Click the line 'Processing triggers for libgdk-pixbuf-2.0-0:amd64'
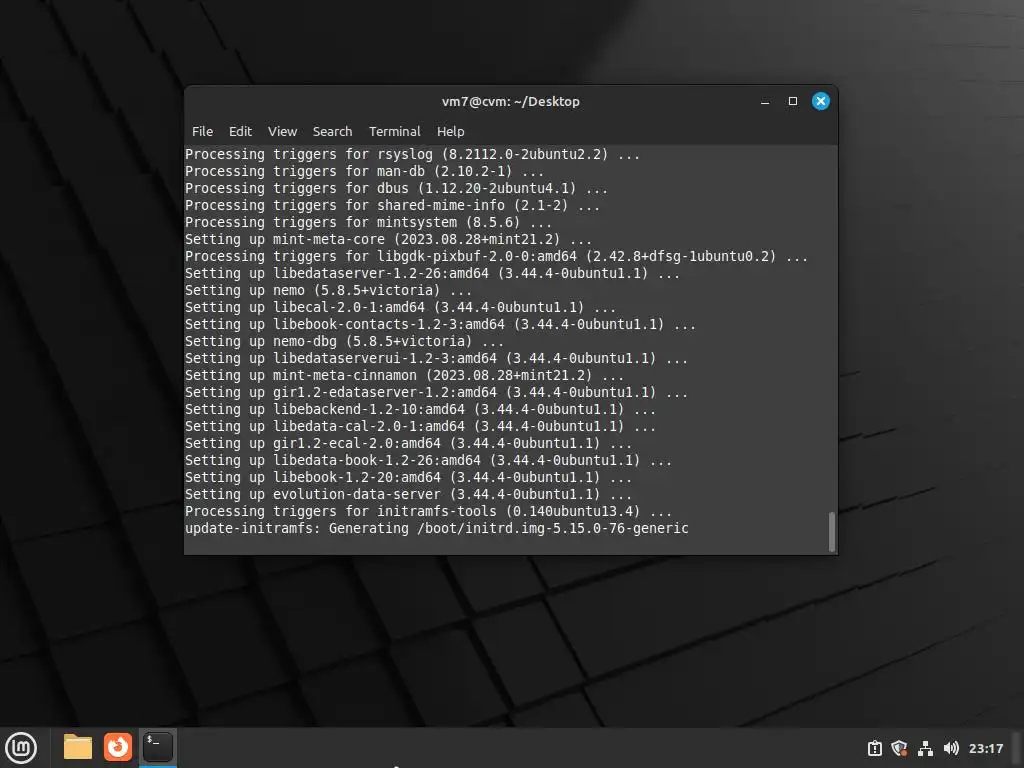 [496, 256]
